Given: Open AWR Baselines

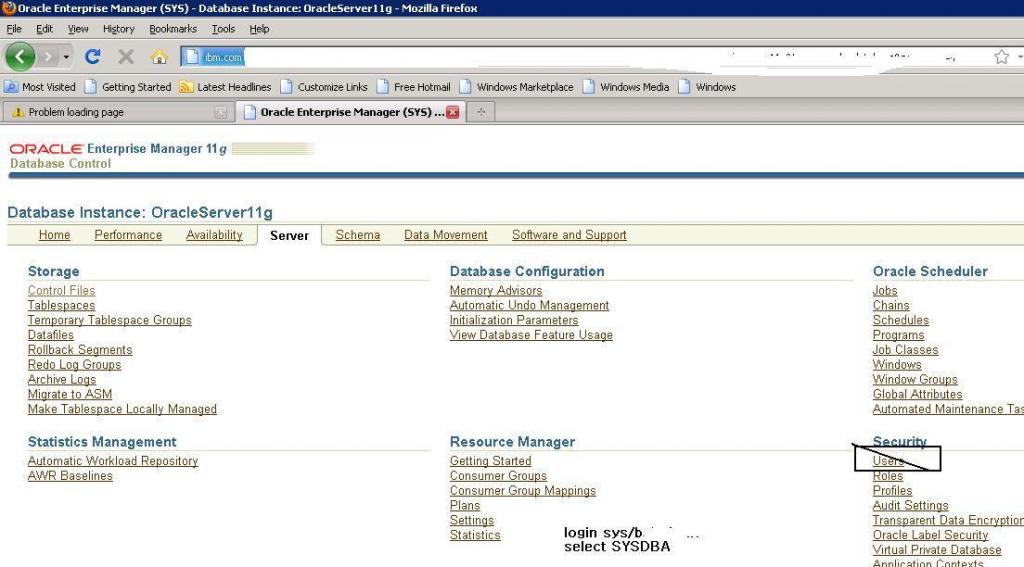Looking at the screenshot, I should (70, 476).
